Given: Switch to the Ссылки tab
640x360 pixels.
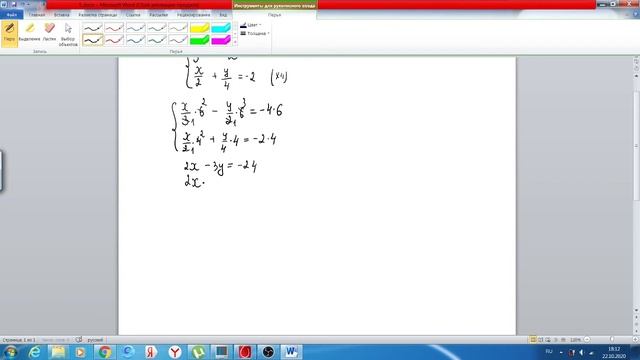Looking at the screenshot, I should (133, 15).
